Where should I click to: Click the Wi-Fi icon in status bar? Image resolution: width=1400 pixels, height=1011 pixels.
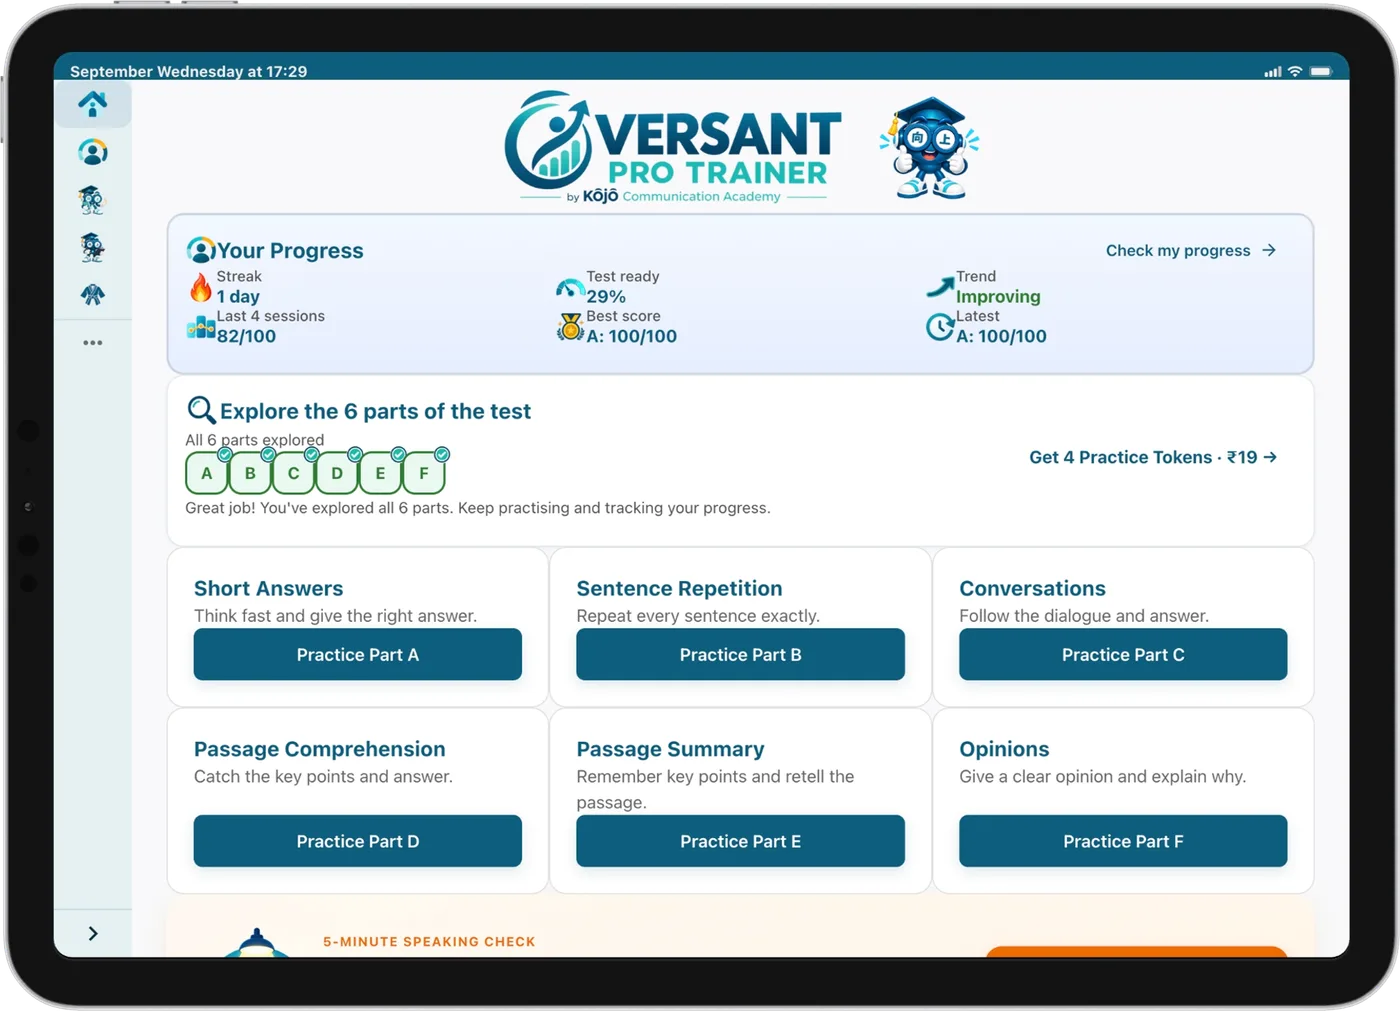click(x=1295, y=72)
